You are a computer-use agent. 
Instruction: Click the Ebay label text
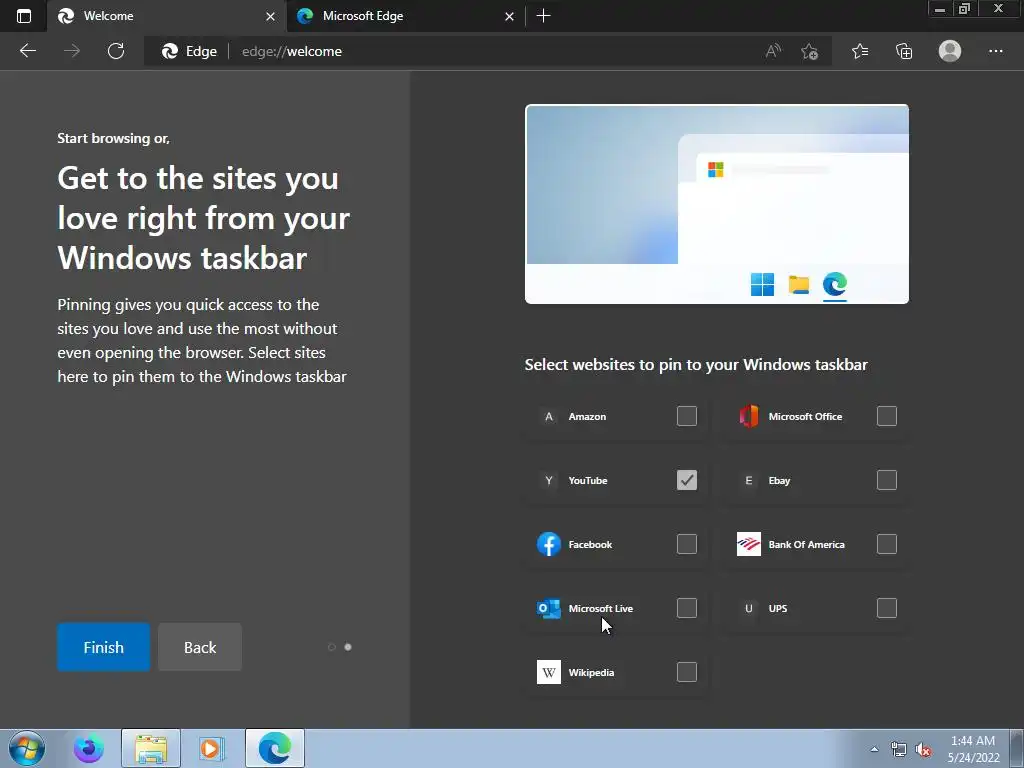(779, 480)
